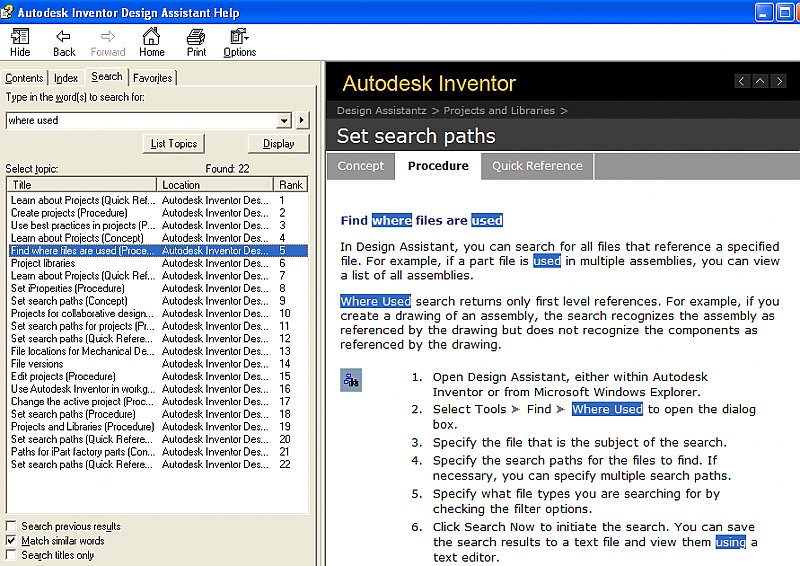
Task: Select 'Edit projects (Procedure)' topic
Action: tap(158, 376)
